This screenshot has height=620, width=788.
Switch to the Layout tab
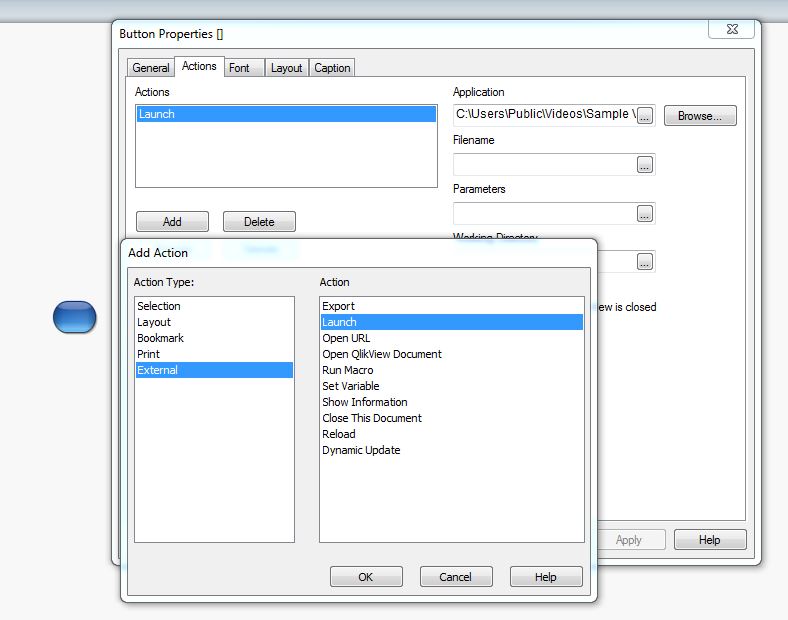pos(286,68)
